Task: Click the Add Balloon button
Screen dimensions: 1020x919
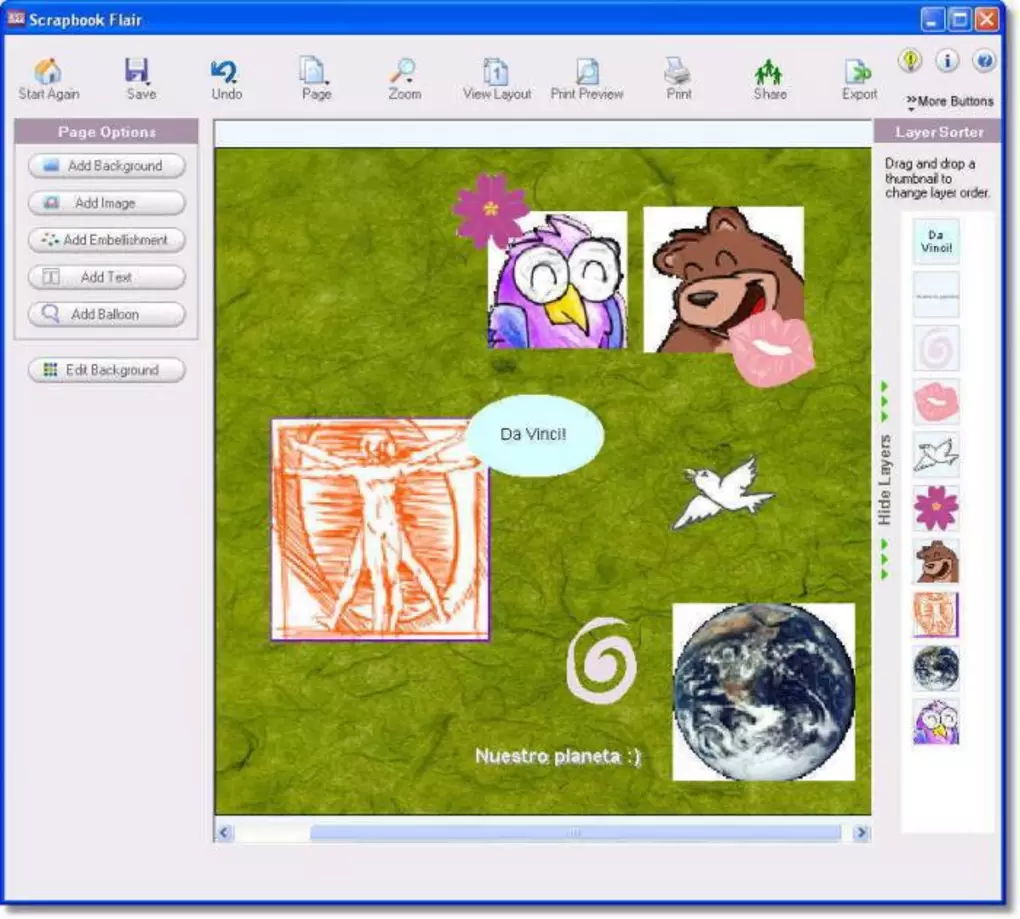Action: coord(107,314)
